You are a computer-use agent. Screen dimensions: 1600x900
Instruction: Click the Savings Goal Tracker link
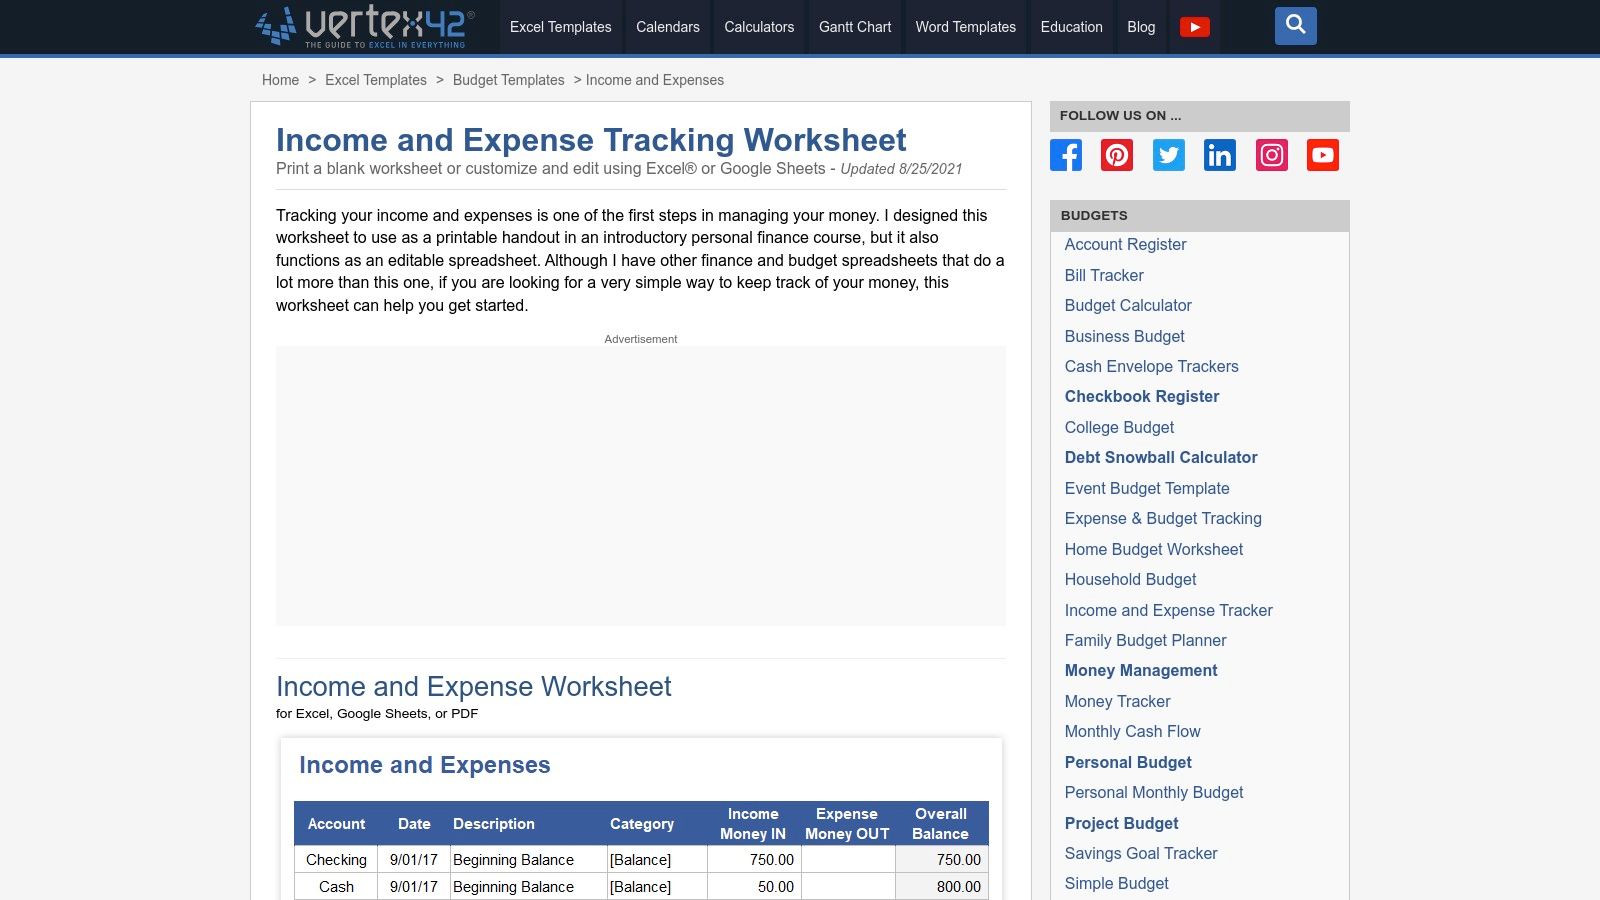click(1140, 853)
